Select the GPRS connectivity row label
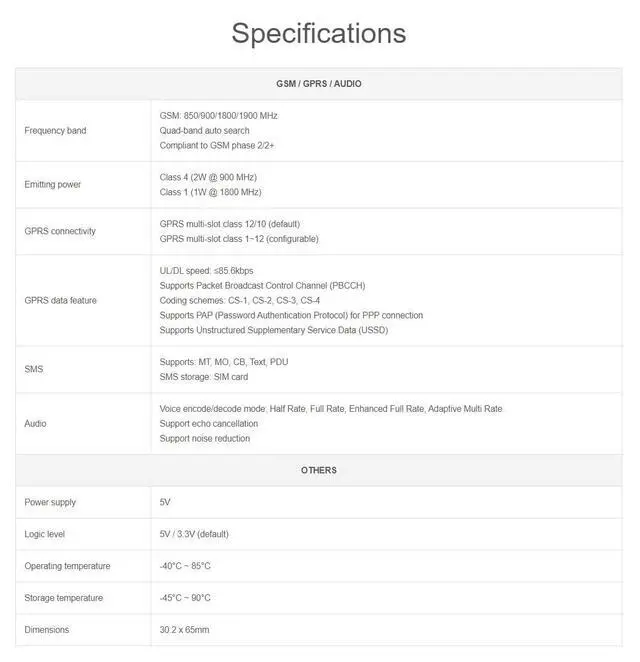 [x=60, y=231]
